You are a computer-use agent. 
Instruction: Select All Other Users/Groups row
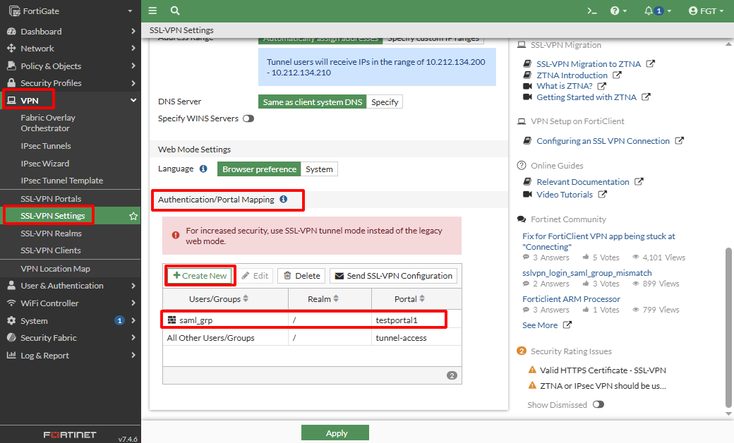[x=312, y=338]
